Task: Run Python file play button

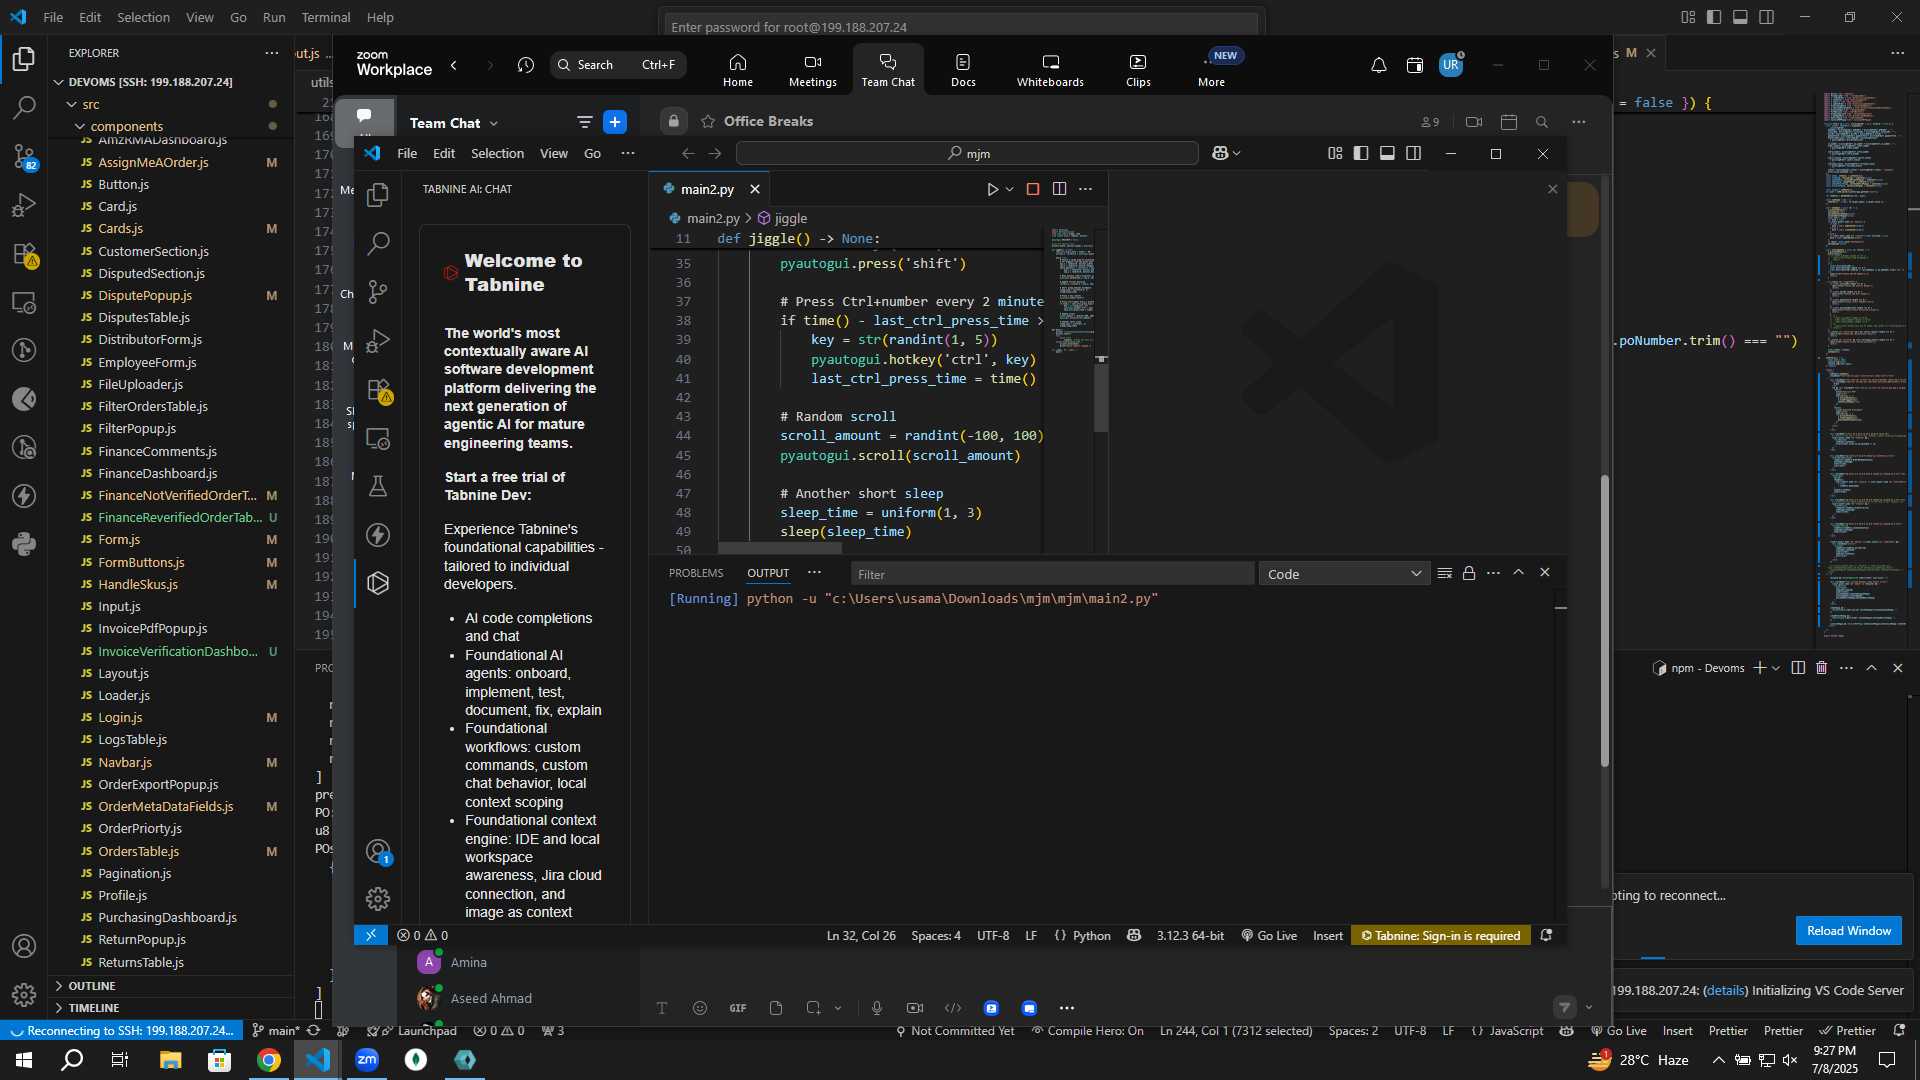Action: point(992,189)
